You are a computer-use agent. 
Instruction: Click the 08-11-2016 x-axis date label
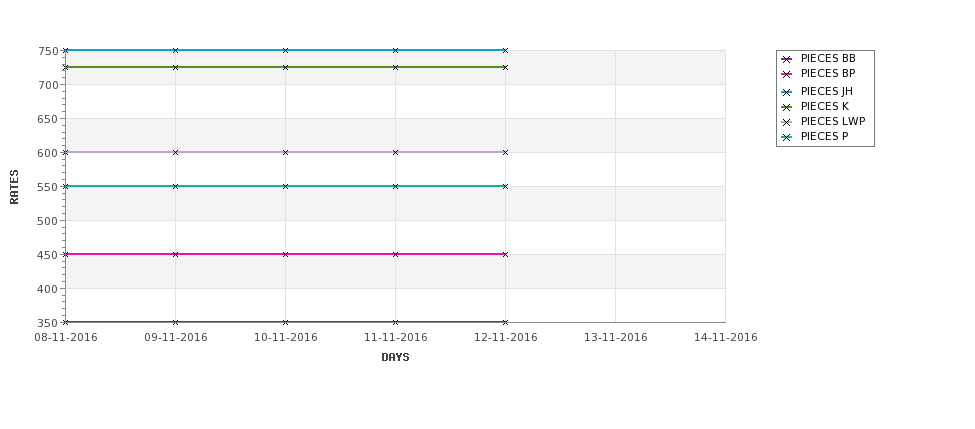click(x=66, y=338)
